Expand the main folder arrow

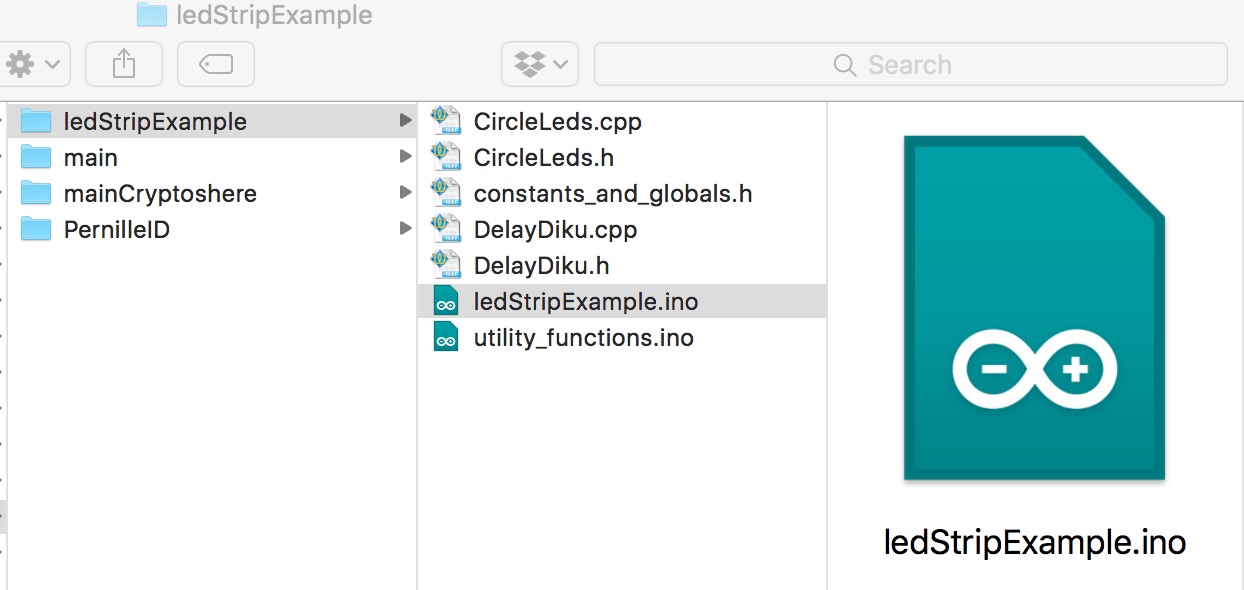(405, 157)
